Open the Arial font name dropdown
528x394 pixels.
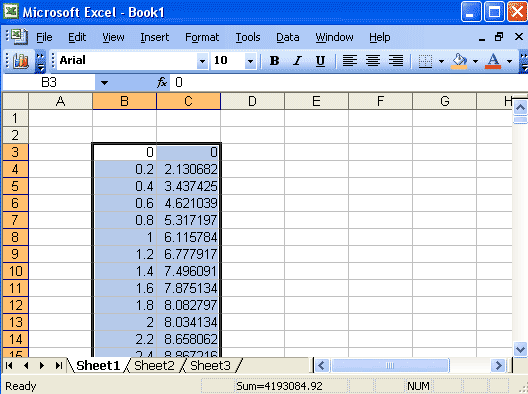point(202,61)
